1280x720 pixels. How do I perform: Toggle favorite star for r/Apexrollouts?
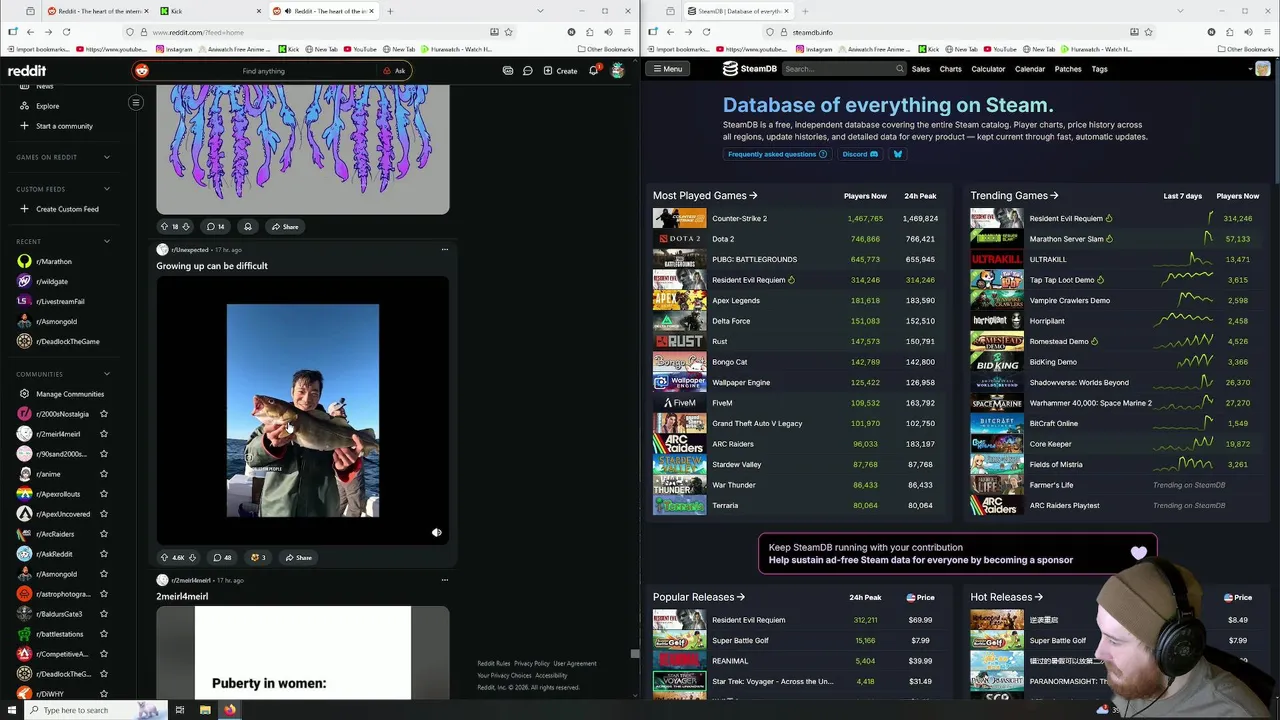point(103,494)
